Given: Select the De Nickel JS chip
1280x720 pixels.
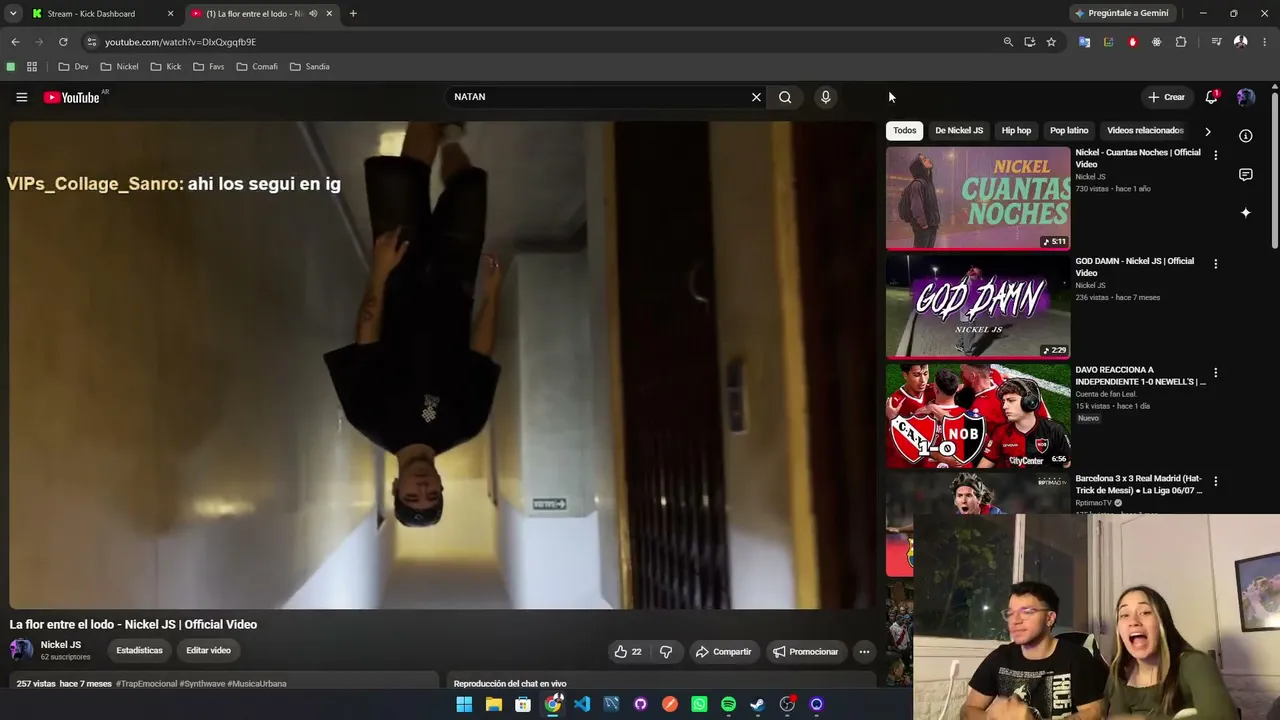Looking at the screenshot, I should pyautogui.click(x=959, y=130).
